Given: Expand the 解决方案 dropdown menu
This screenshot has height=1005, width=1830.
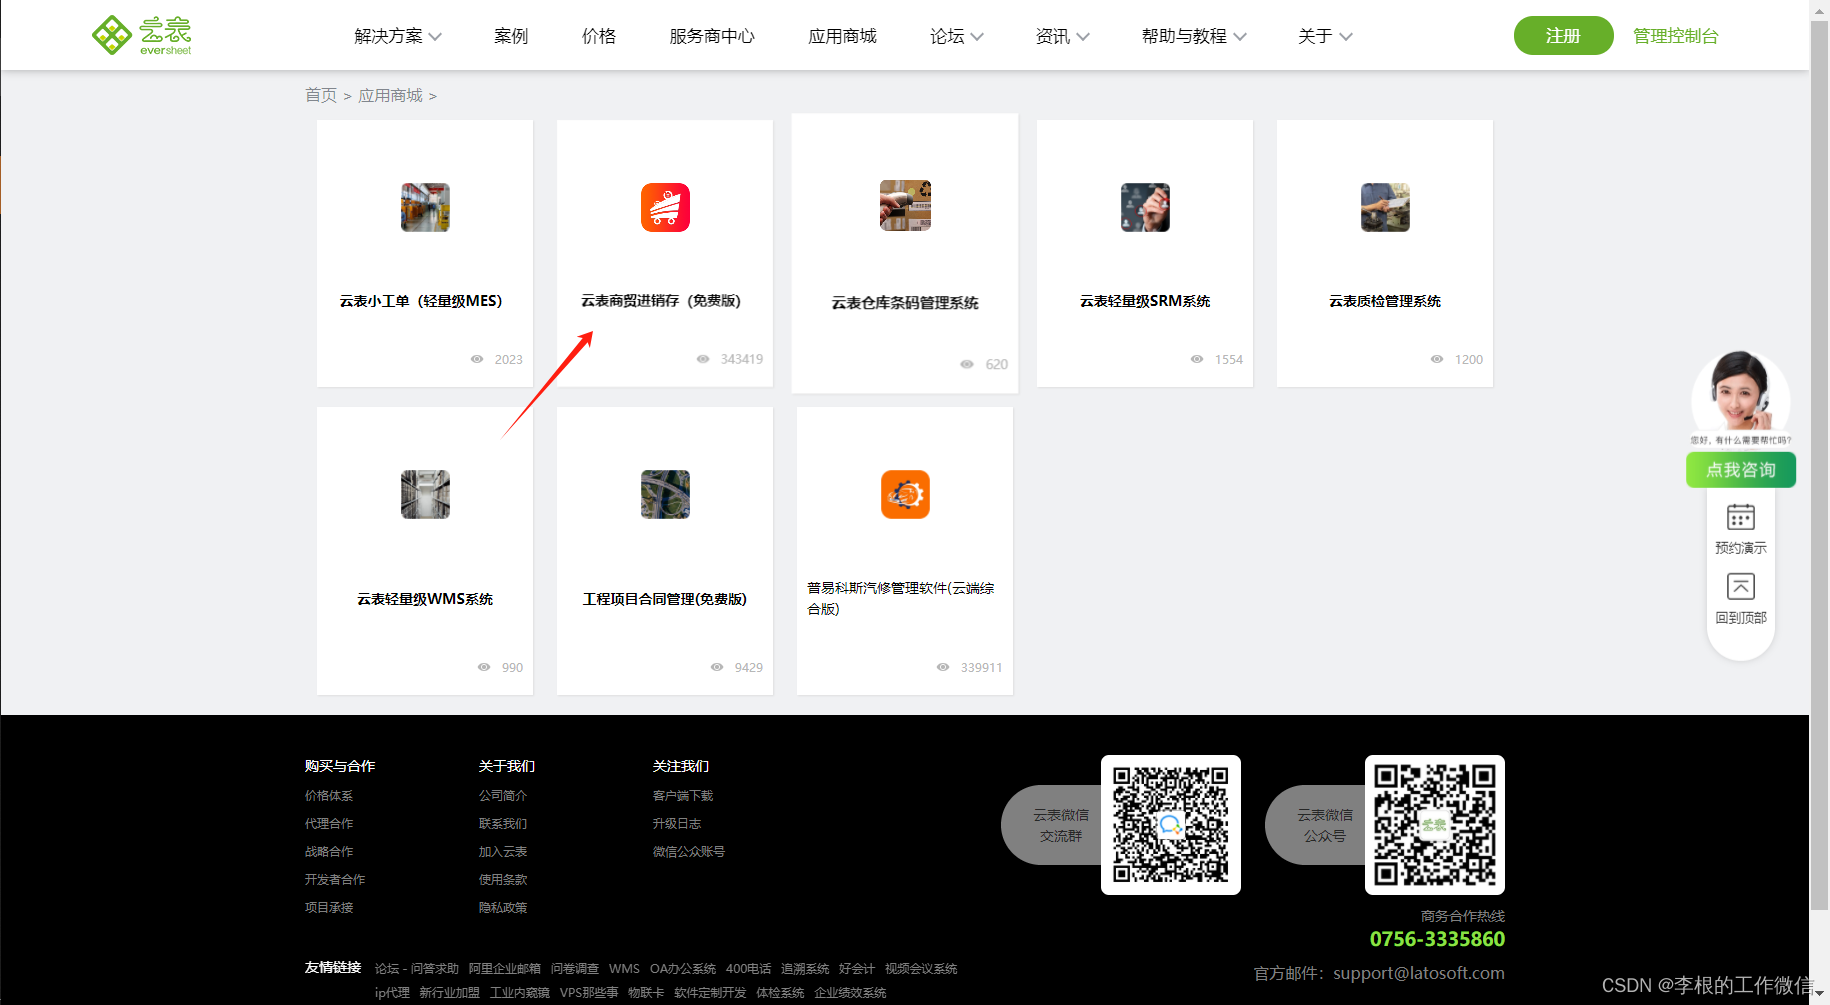Looking at the screenshot, I should pos(398,36).
